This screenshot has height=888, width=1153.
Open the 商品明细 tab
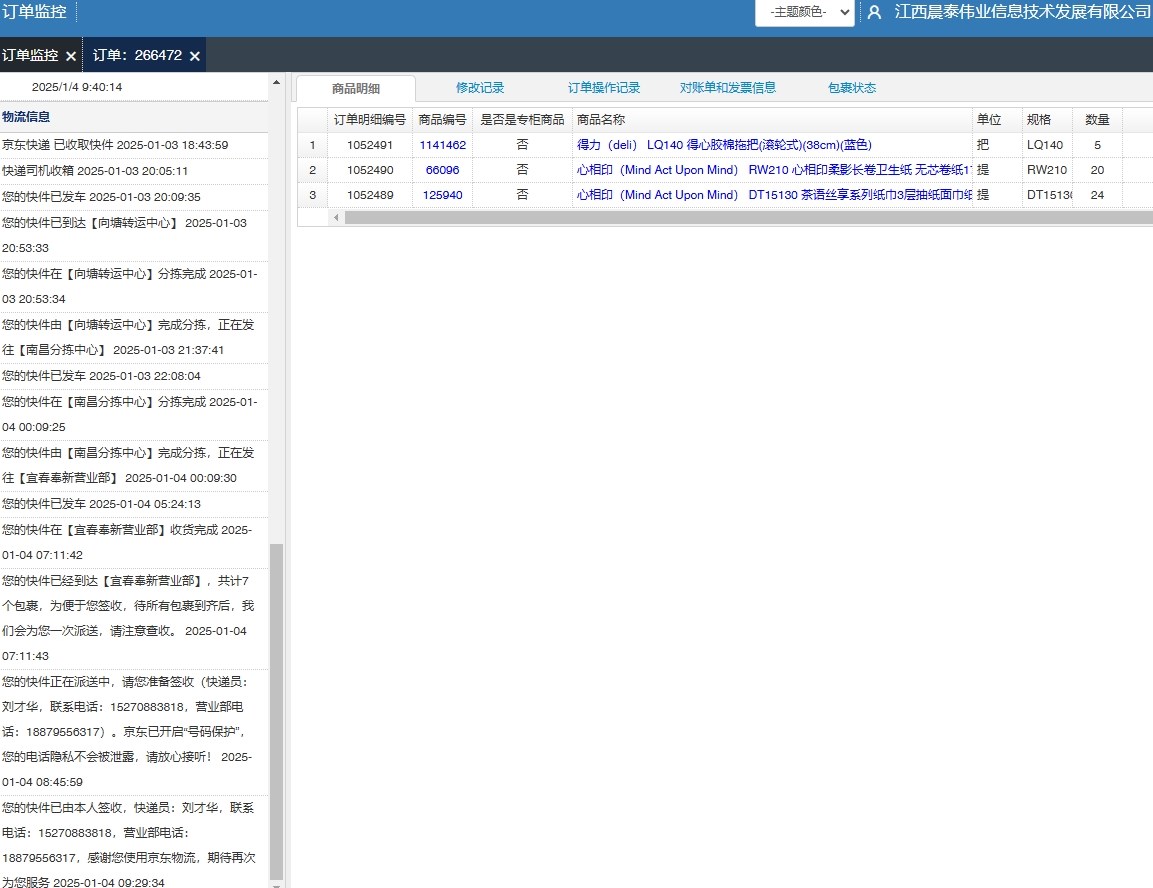pyautogui.click(x=356, y=88)
